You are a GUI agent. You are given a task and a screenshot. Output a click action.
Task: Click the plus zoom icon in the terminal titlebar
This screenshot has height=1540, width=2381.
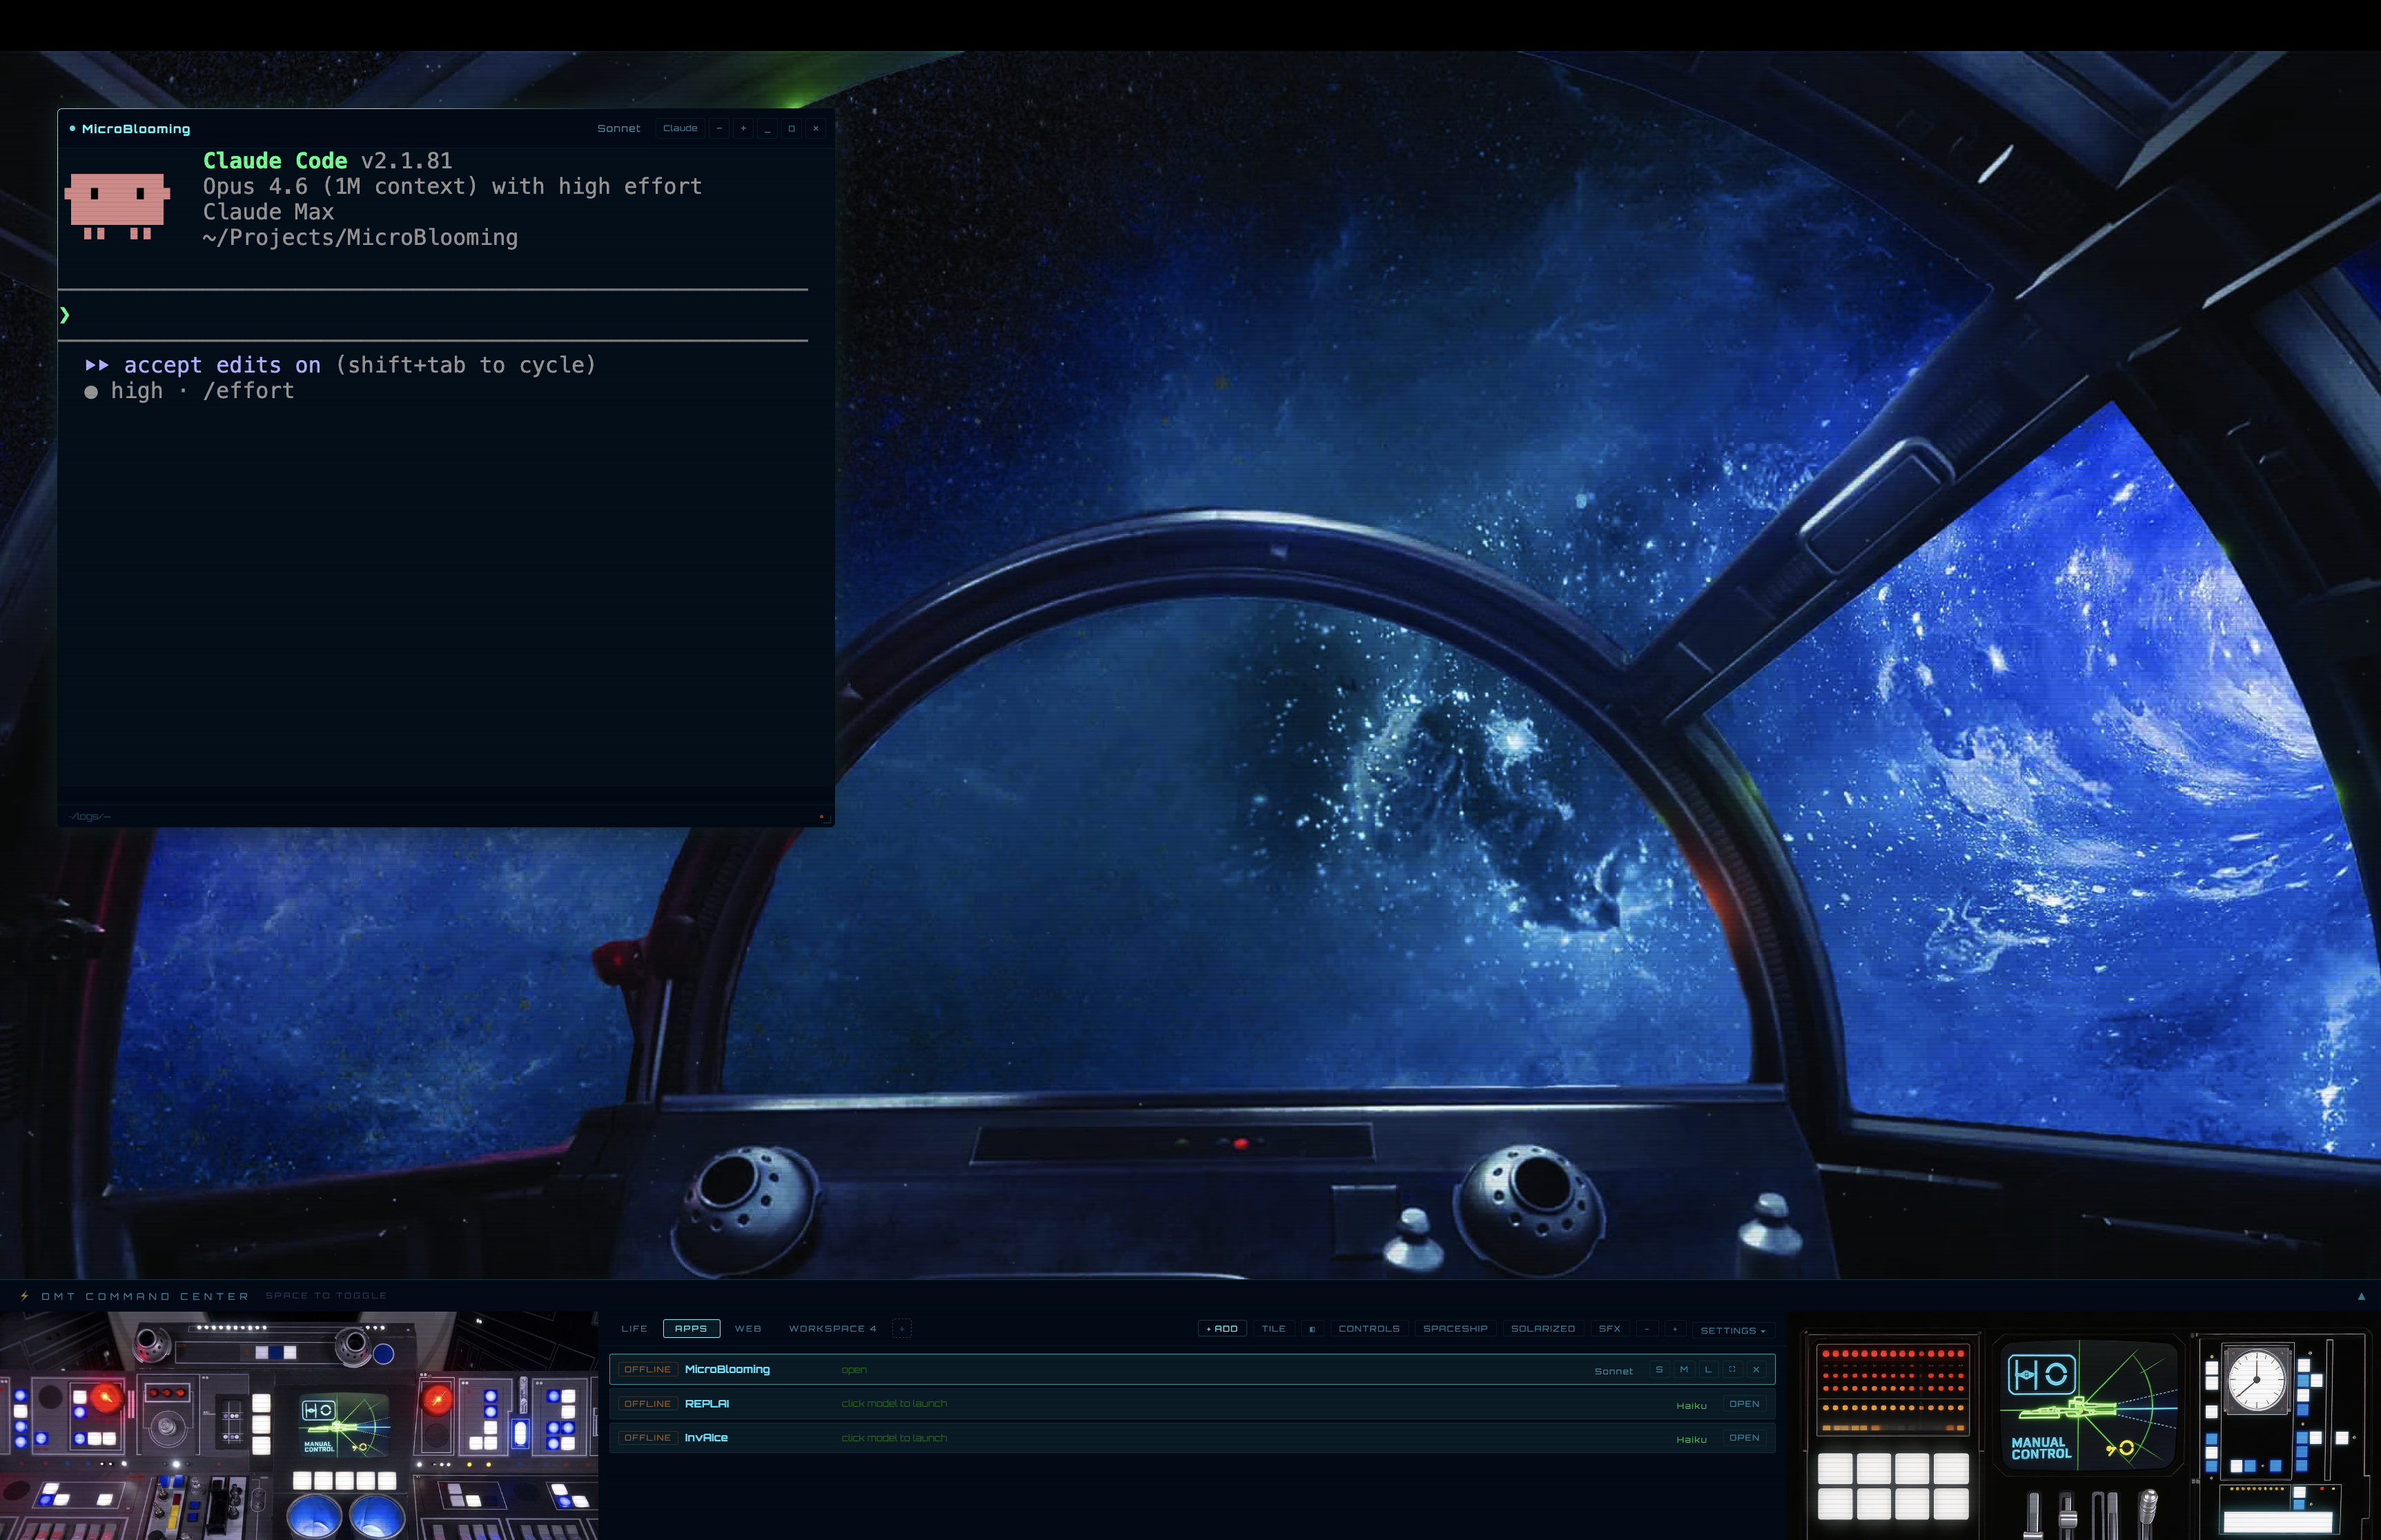[x=744, y=129]
